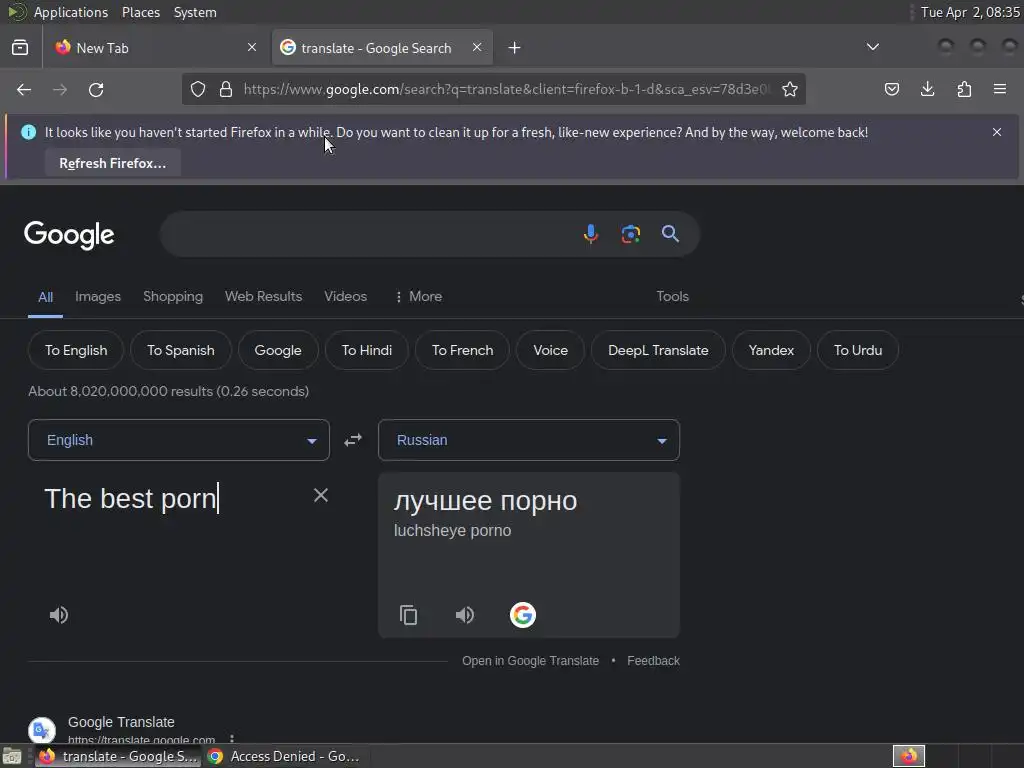Open the Firefox hamburger menu
Image resolution: width=1024 pixels, height=768 pixels.
click(1000, 89)
